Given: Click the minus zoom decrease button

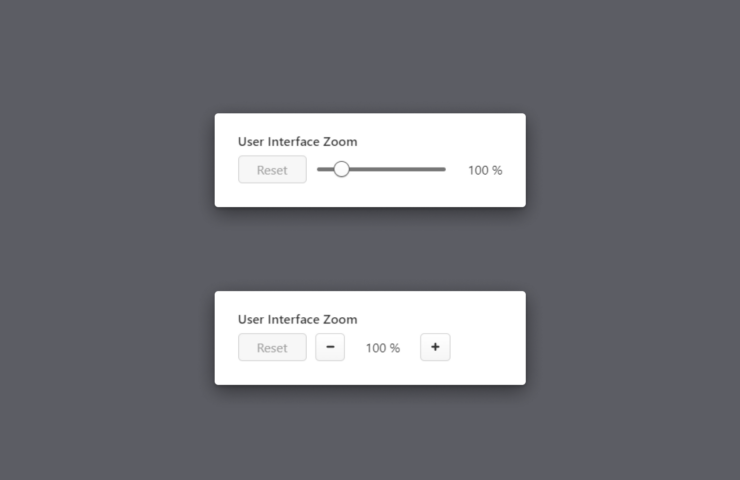Looking at the screenshot, I should coord(330,347).
